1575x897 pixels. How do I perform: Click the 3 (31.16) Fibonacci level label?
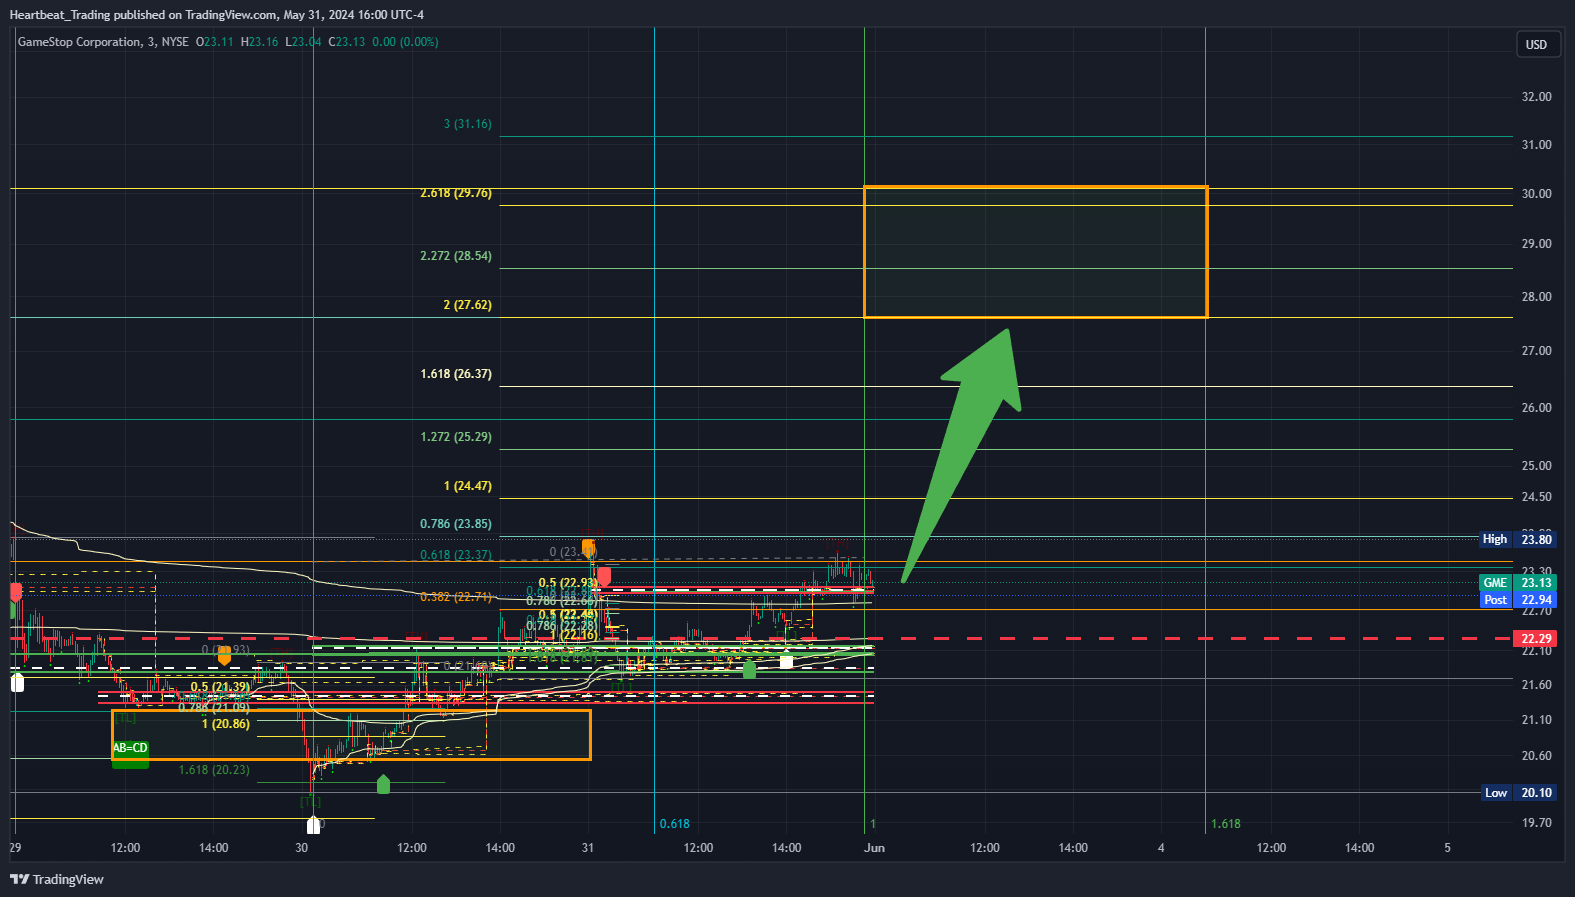coord(468,124)
